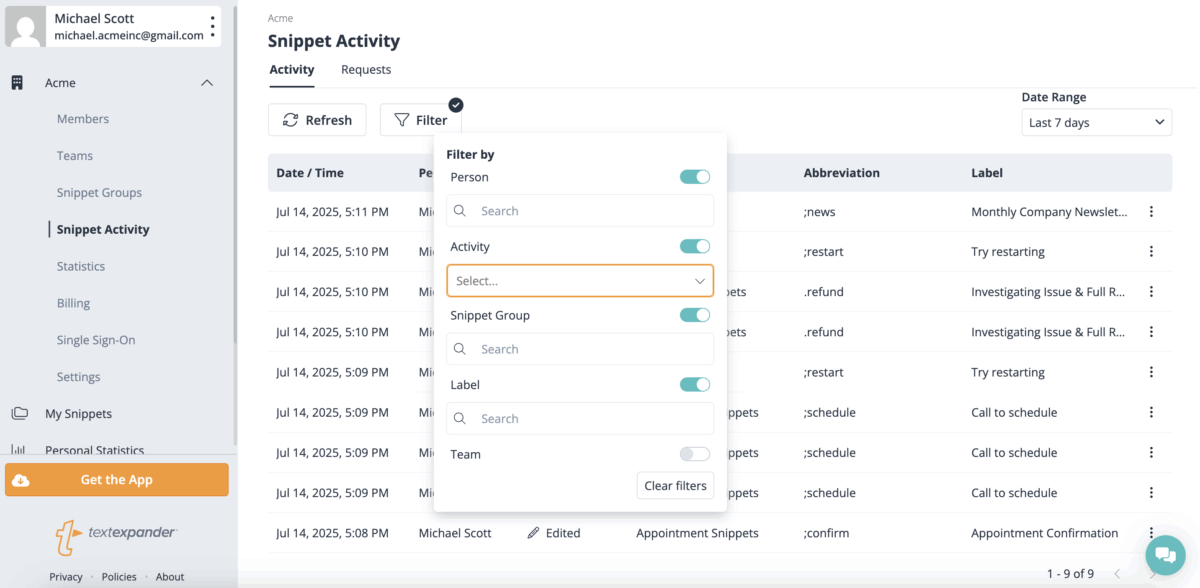
Task: Open the Filter dropdown button
Action: pyautogui.click(x=421, y=120)
